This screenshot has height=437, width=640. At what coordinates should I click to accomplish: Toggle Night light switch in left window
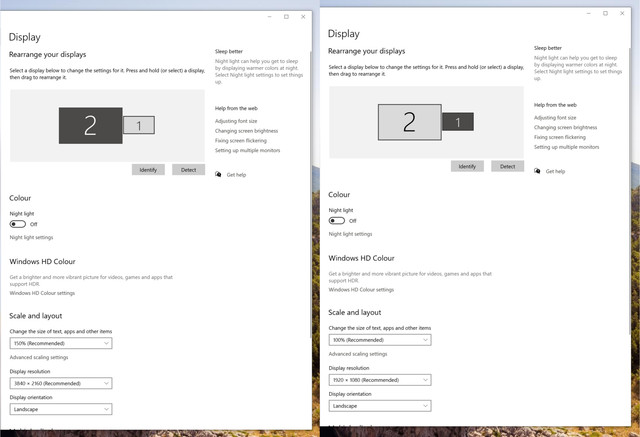coord(18,224)
